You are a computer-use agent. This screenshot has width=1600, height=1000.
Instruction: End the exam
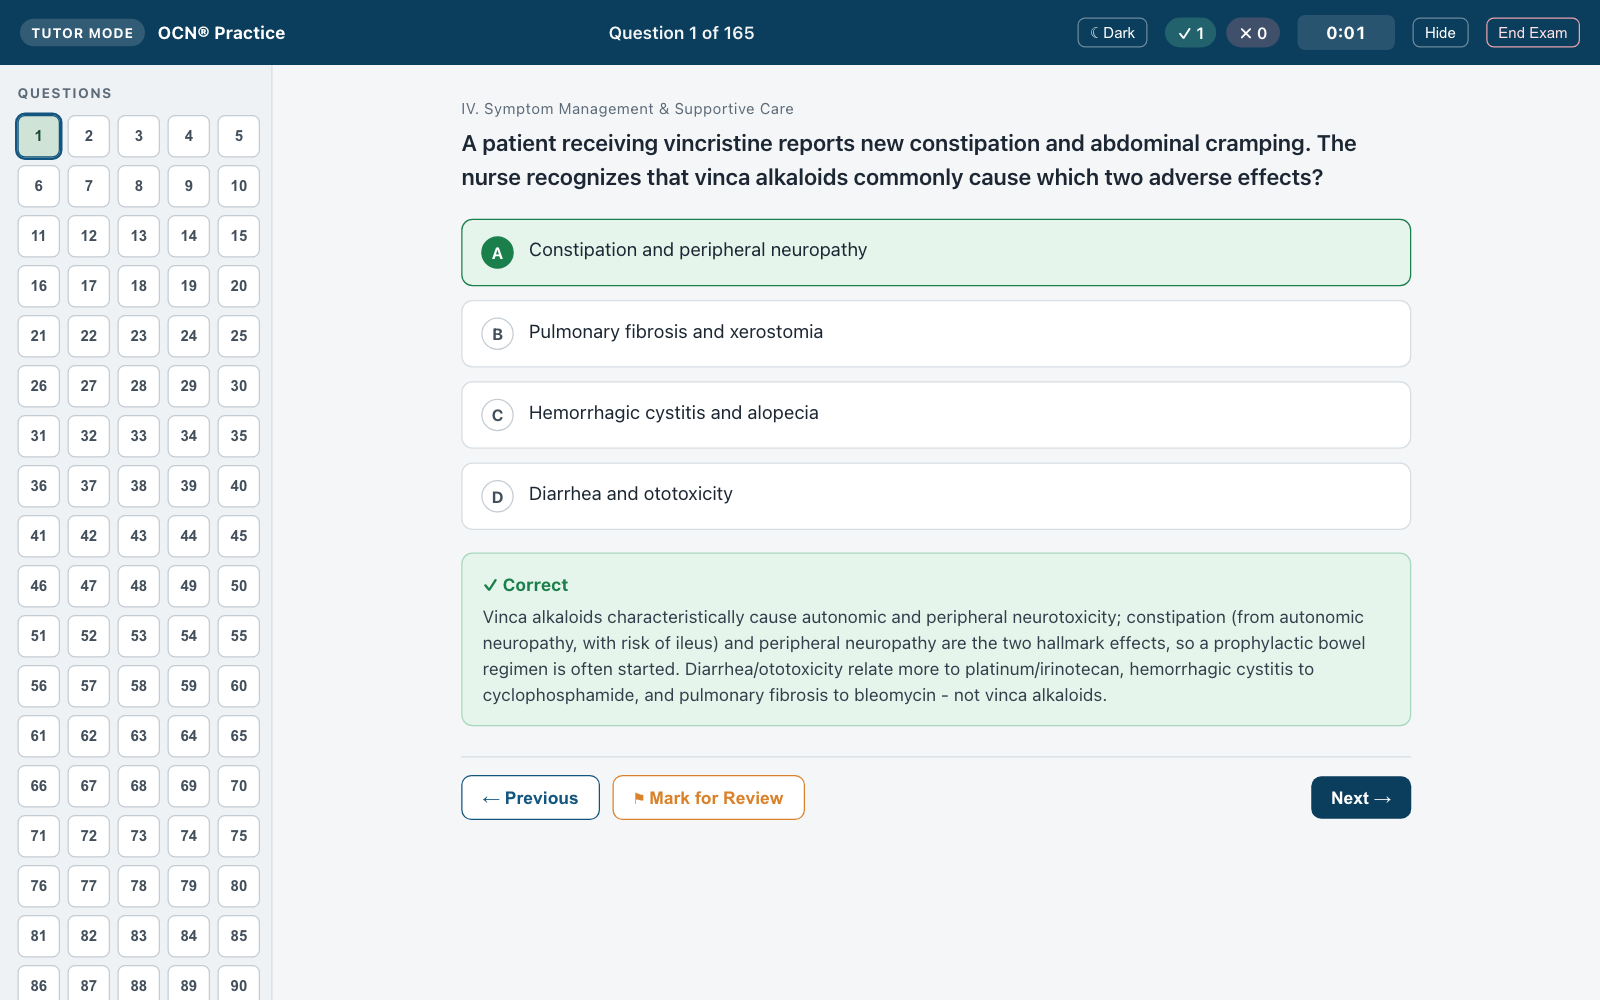(x=1533, y=33)
